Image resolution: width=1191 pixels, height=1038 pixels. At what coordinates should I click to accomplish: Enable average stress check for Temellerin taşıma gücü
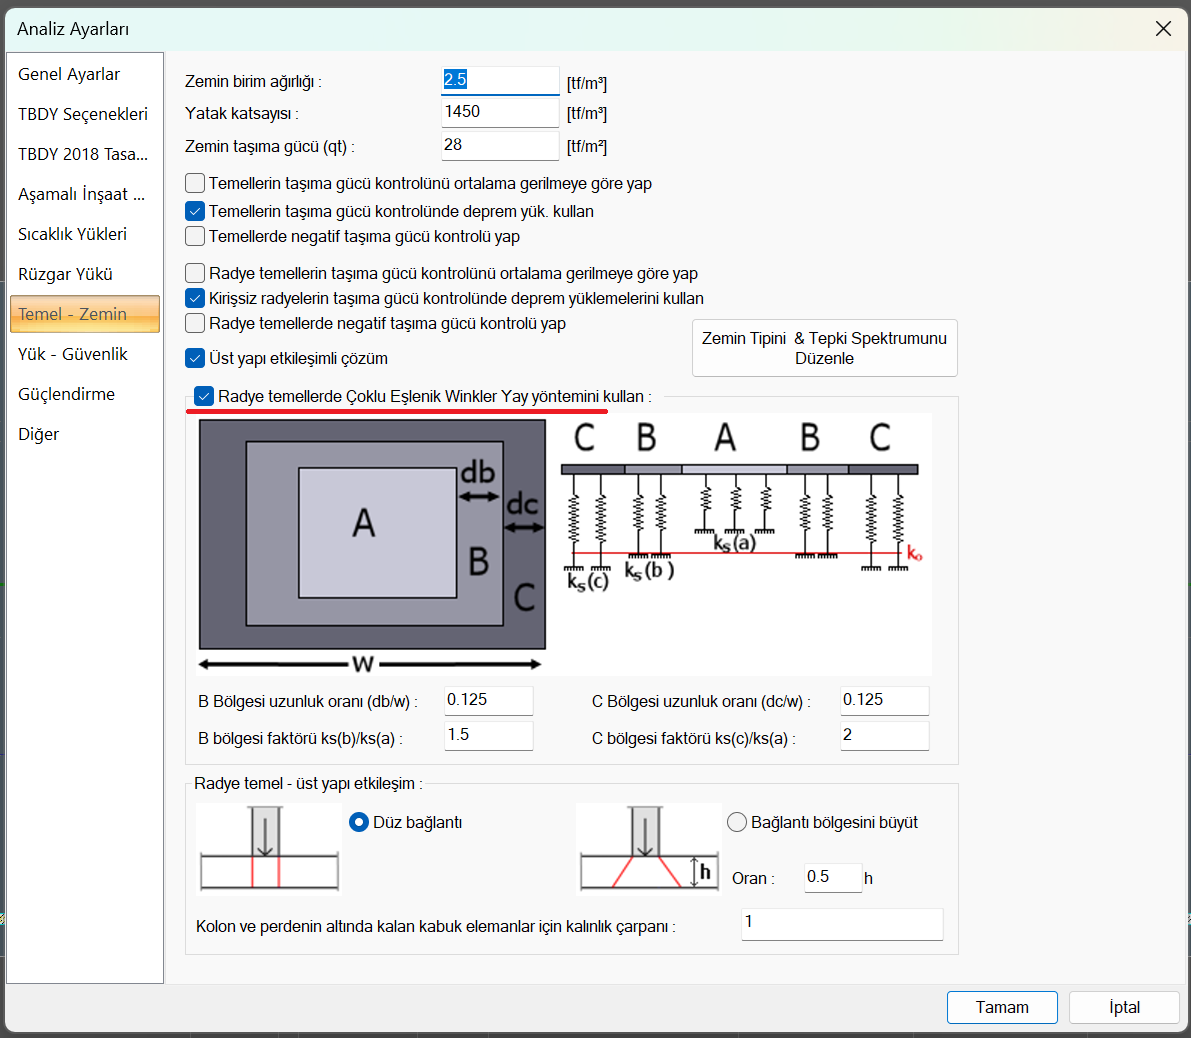[x=196, y=184]
